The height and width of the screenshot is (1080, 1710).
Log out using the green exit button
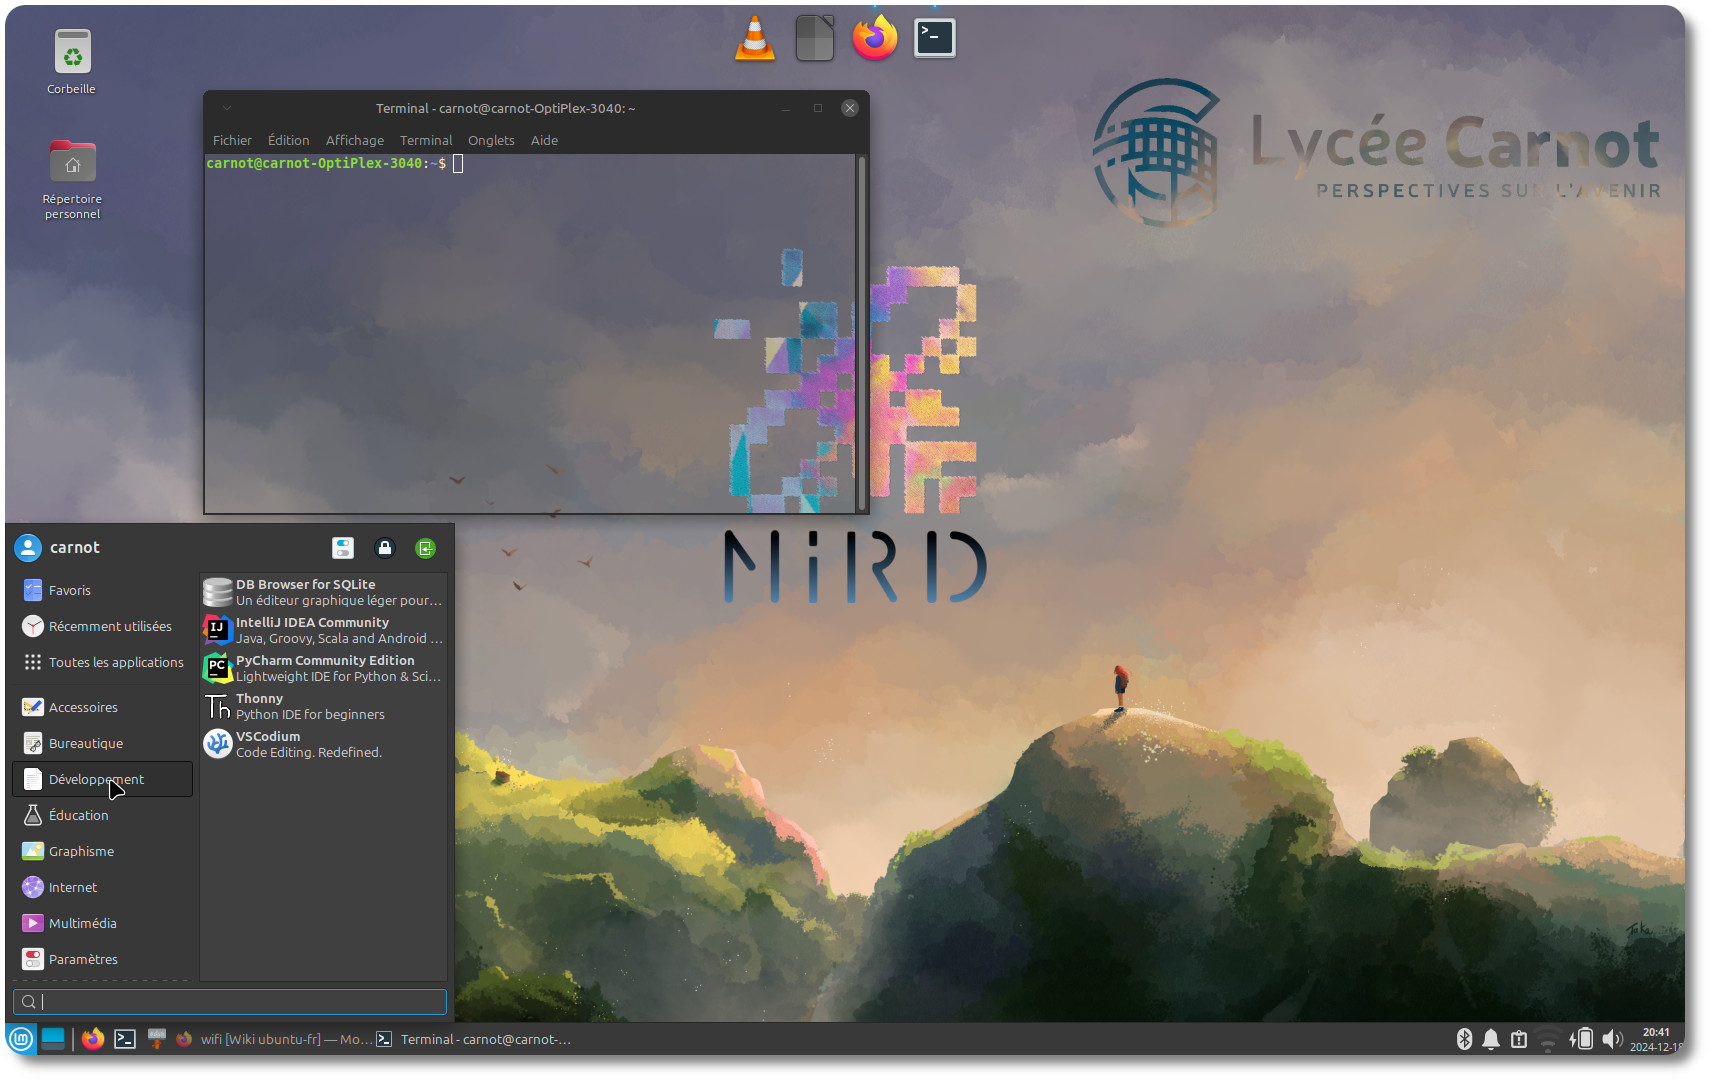425,548
